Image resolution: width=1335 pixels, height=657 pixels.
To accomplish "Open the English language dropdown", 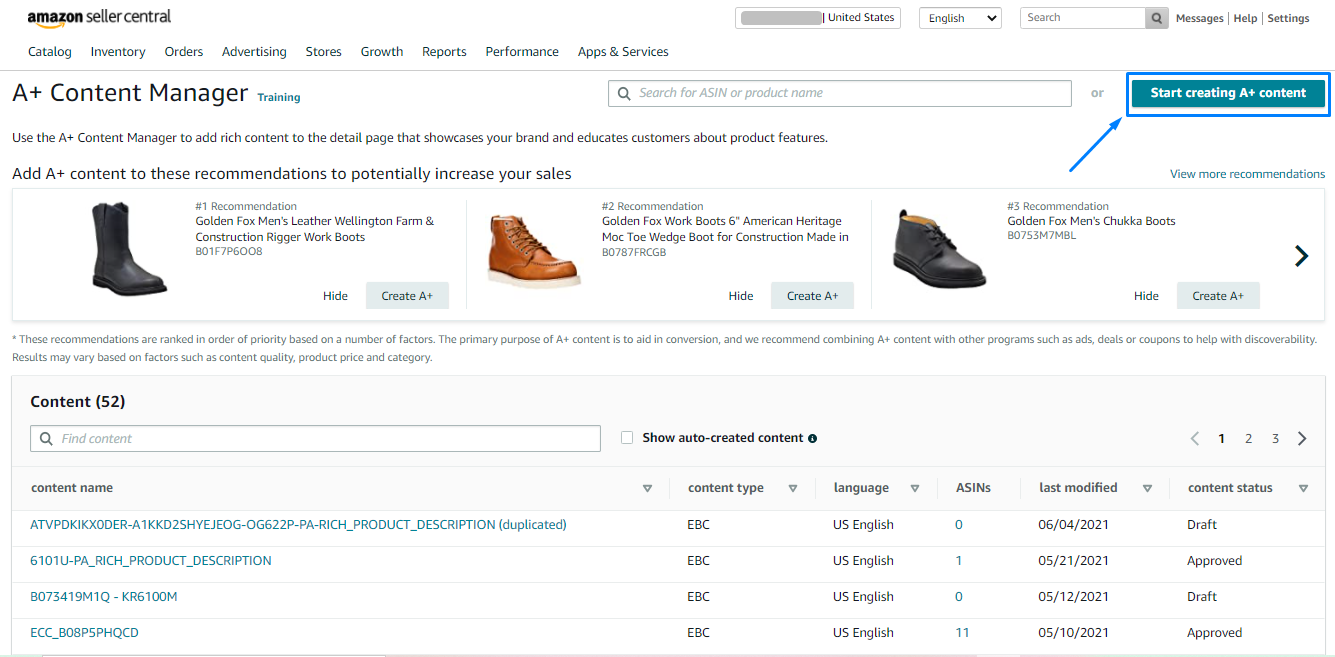I will click(x=961, y=18).
